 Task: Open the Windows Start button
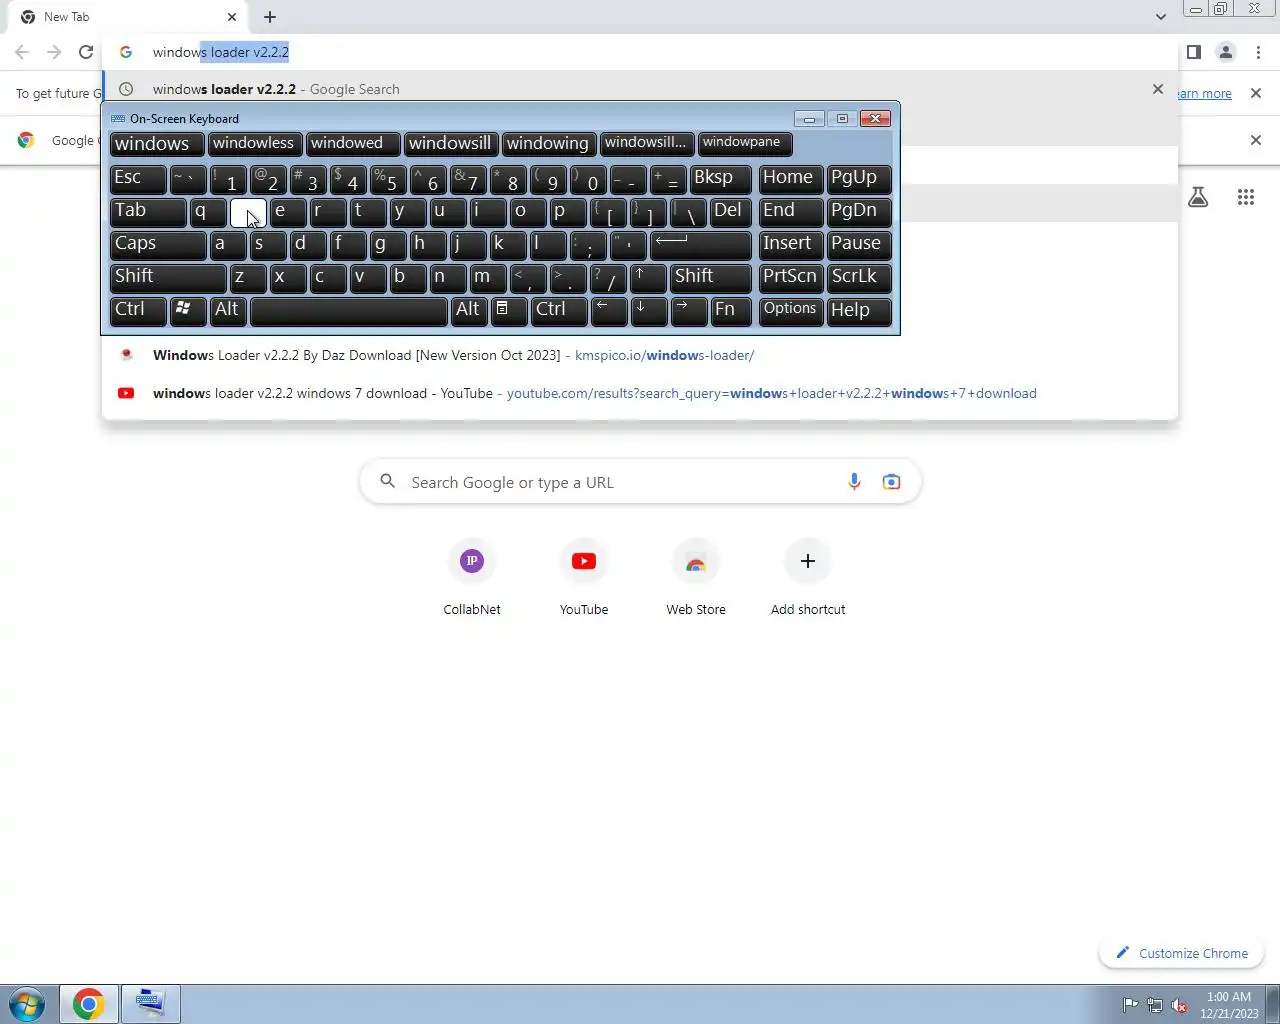(x=27, y=1004)
